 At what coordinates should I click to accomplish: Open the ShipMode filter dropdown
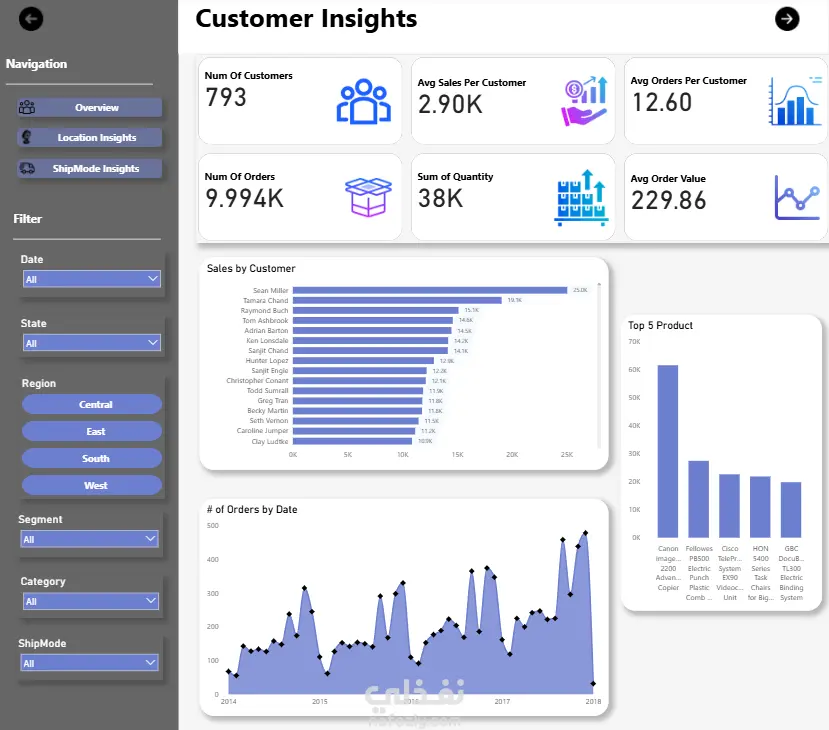[89, 663]
